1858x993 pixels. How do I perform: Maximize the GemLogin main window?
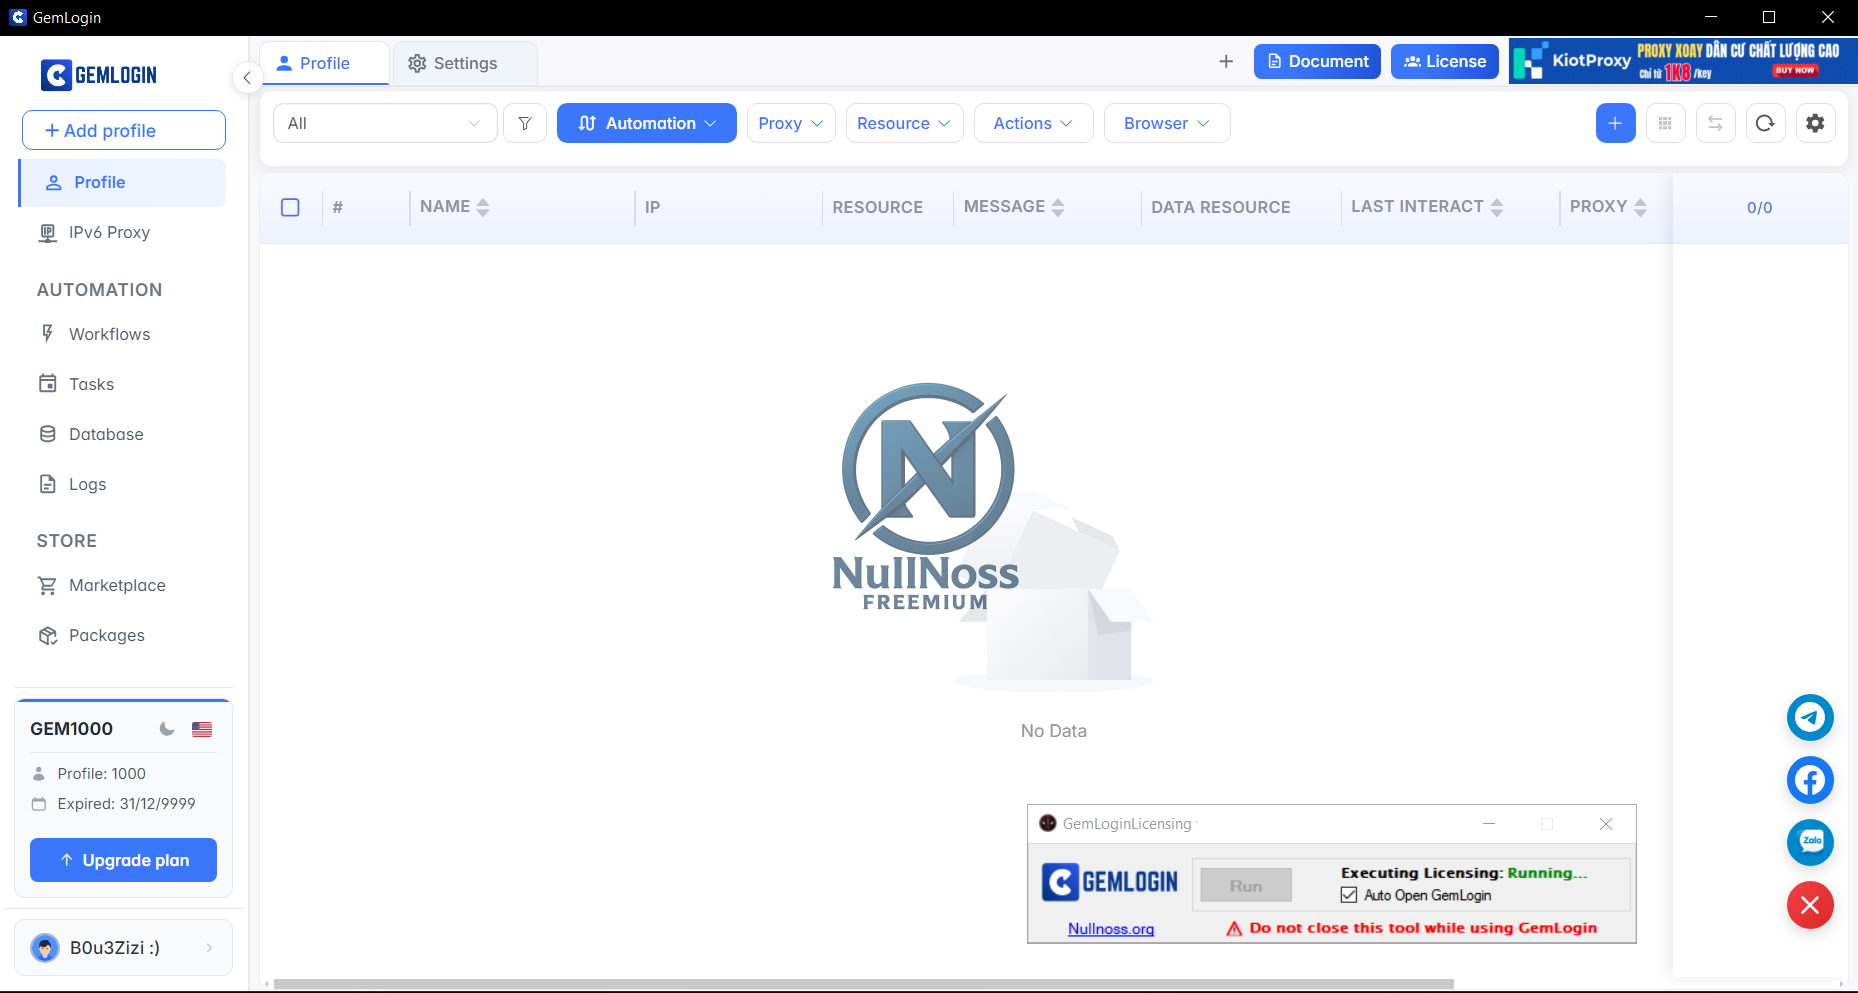1769,17
